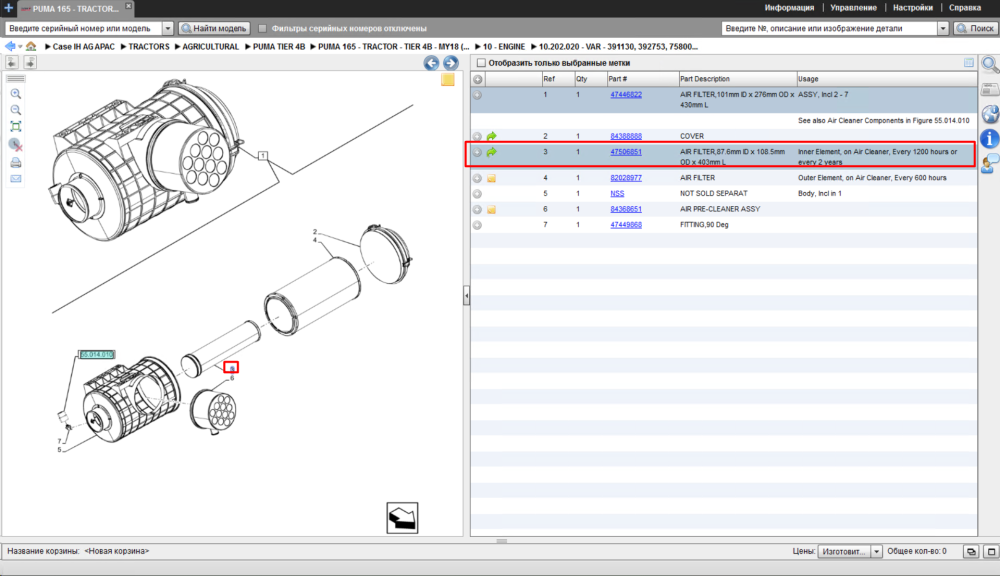Open 'Управление' menu
Screen dimensions: 1000x576
[853, 8]
